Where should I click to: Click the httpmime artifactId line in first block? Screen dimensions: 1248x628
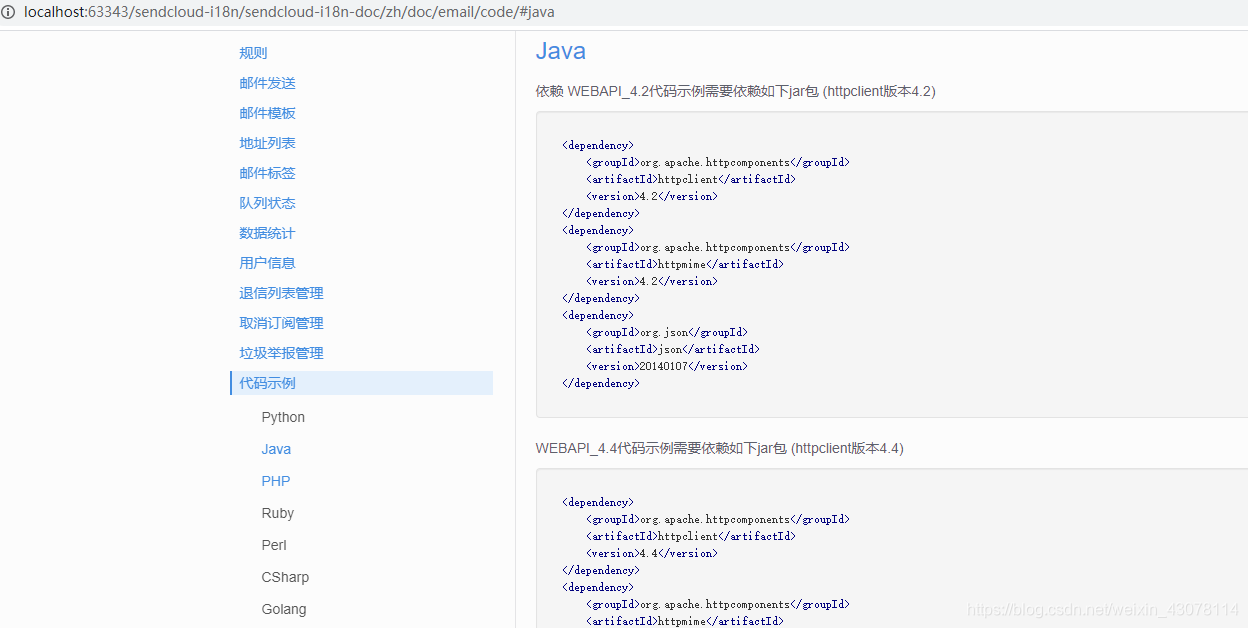tap(685, 264)
